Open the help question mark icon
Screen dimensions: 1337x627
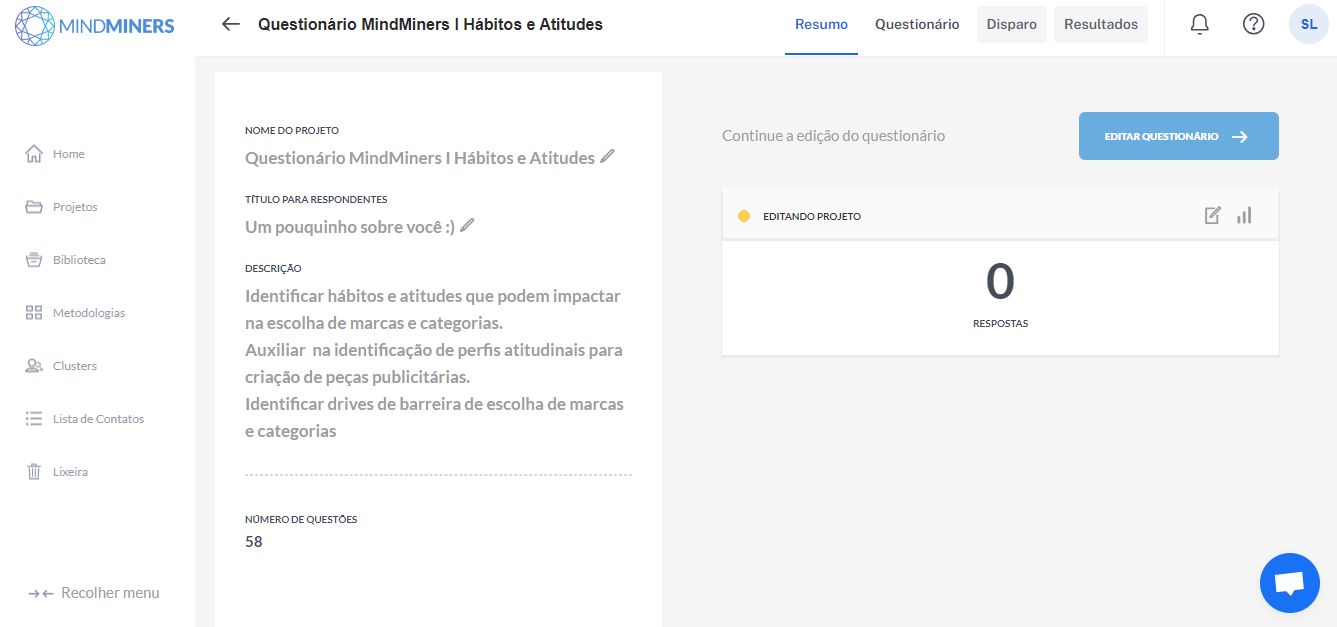[x=1253, y=24]
